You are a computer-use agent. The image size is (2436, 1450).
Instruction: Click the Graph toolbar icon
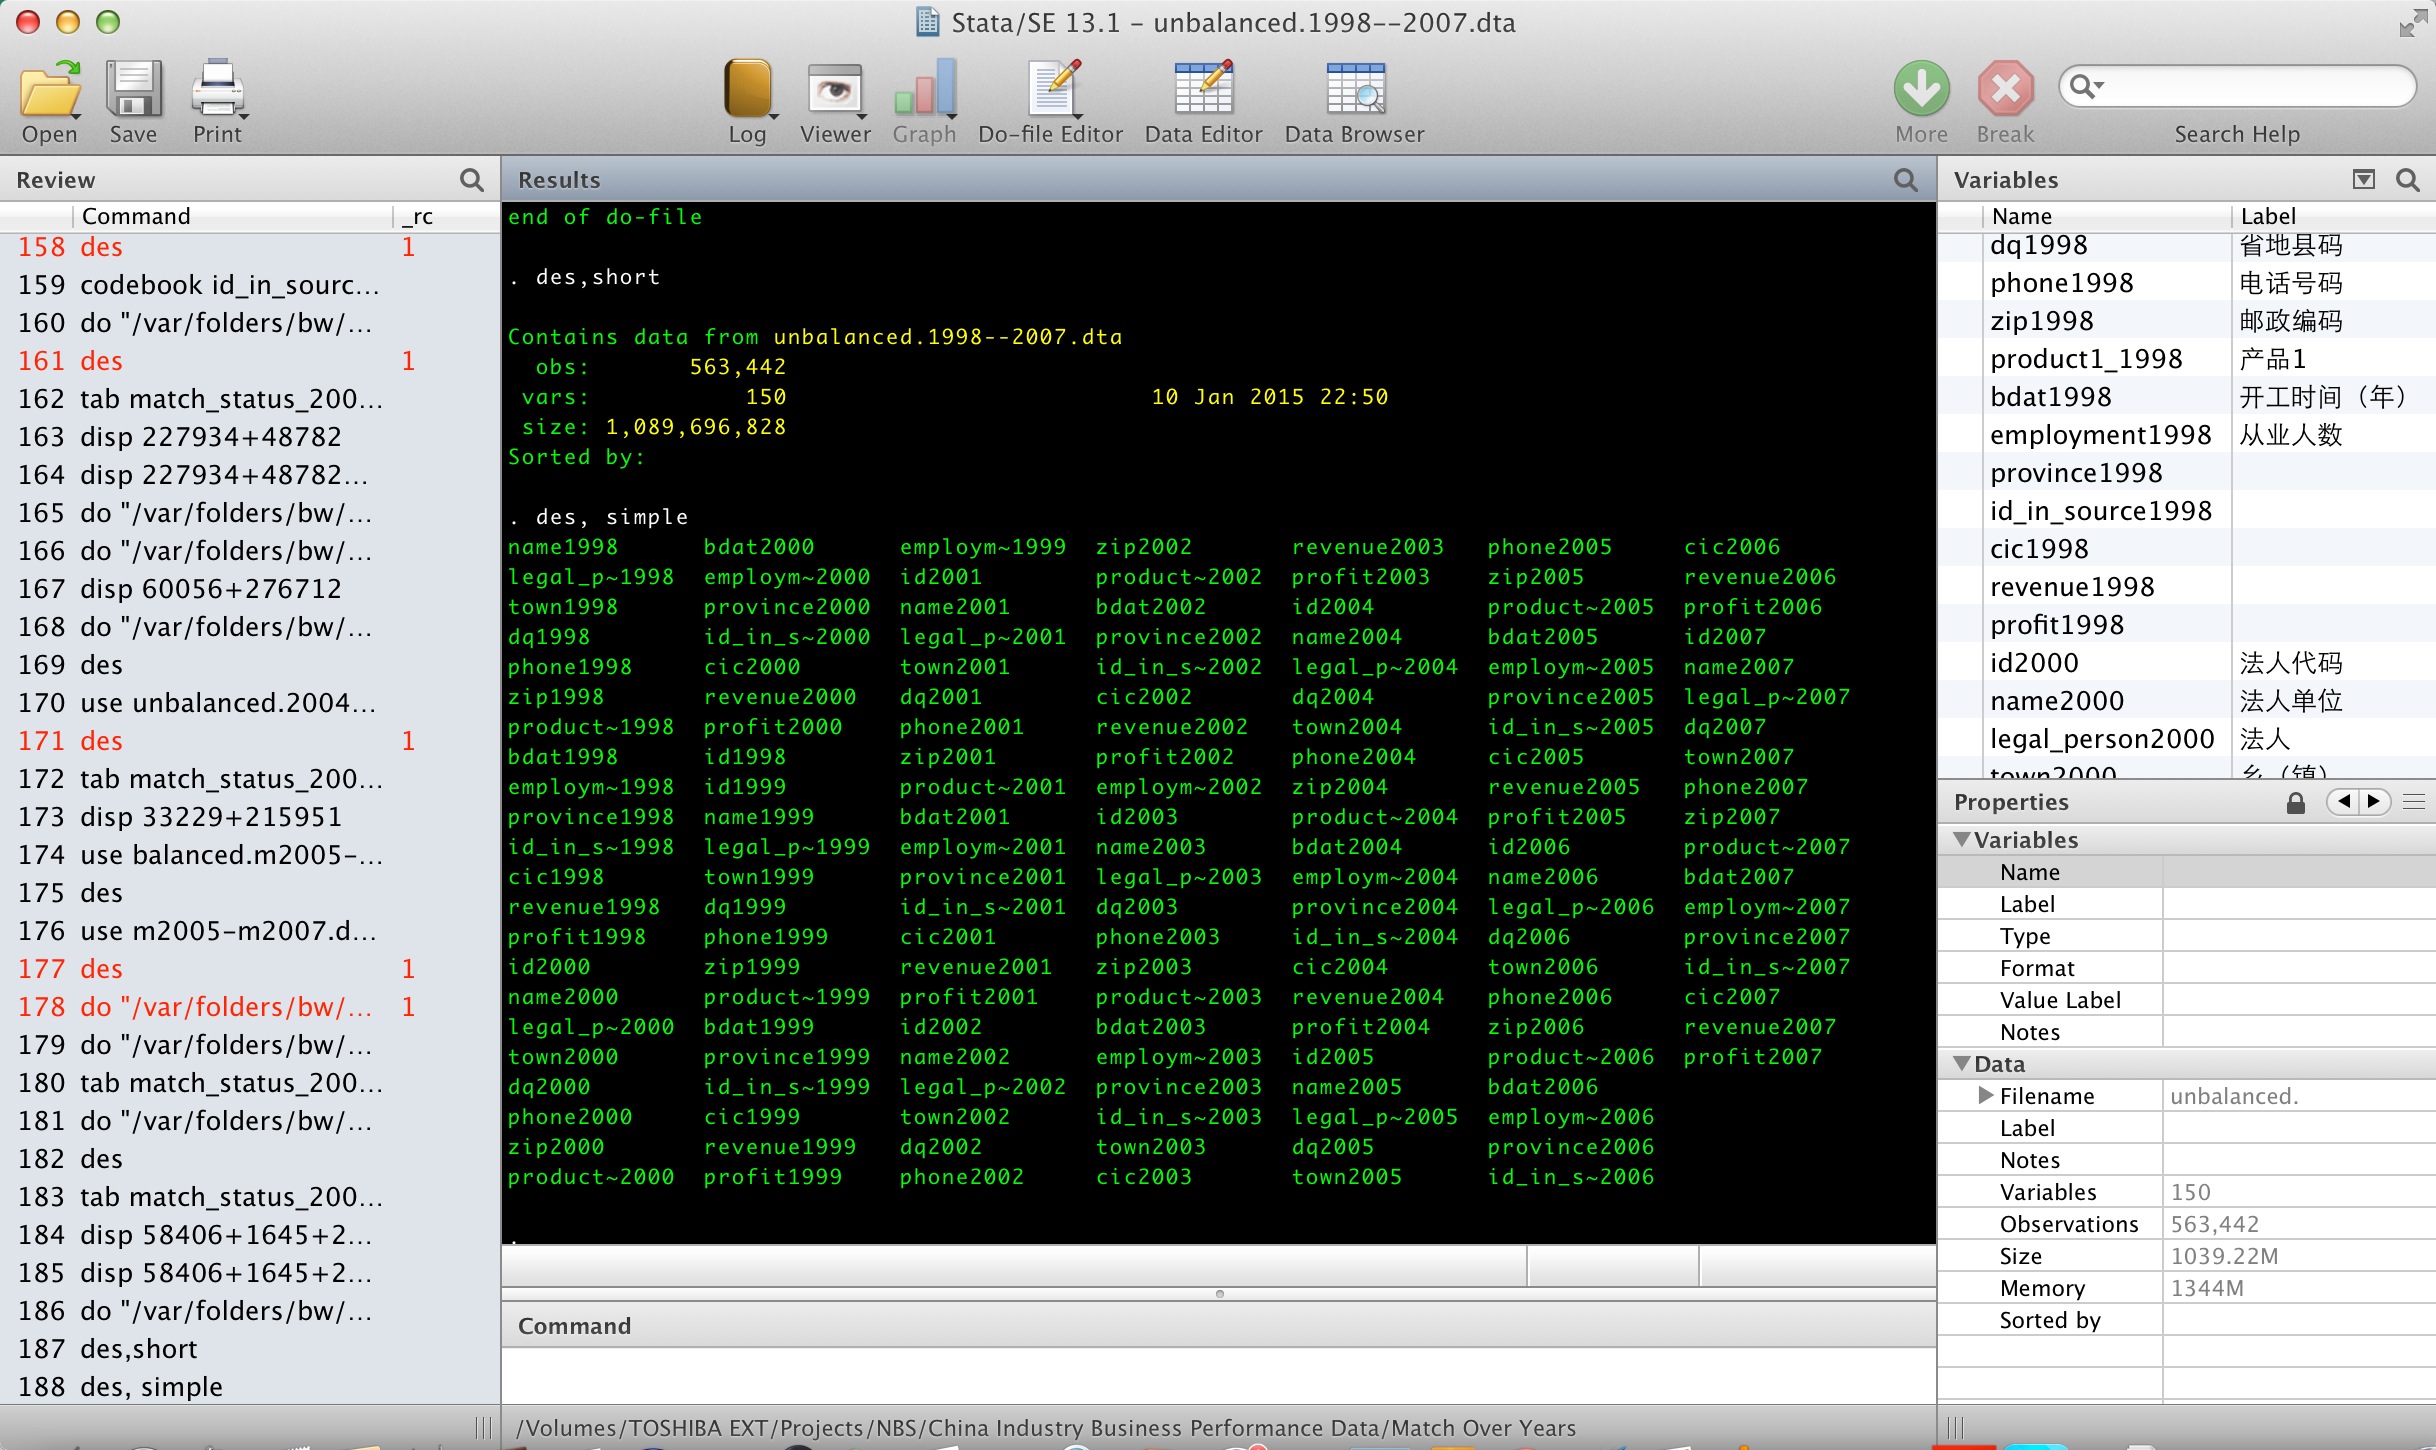924,90
